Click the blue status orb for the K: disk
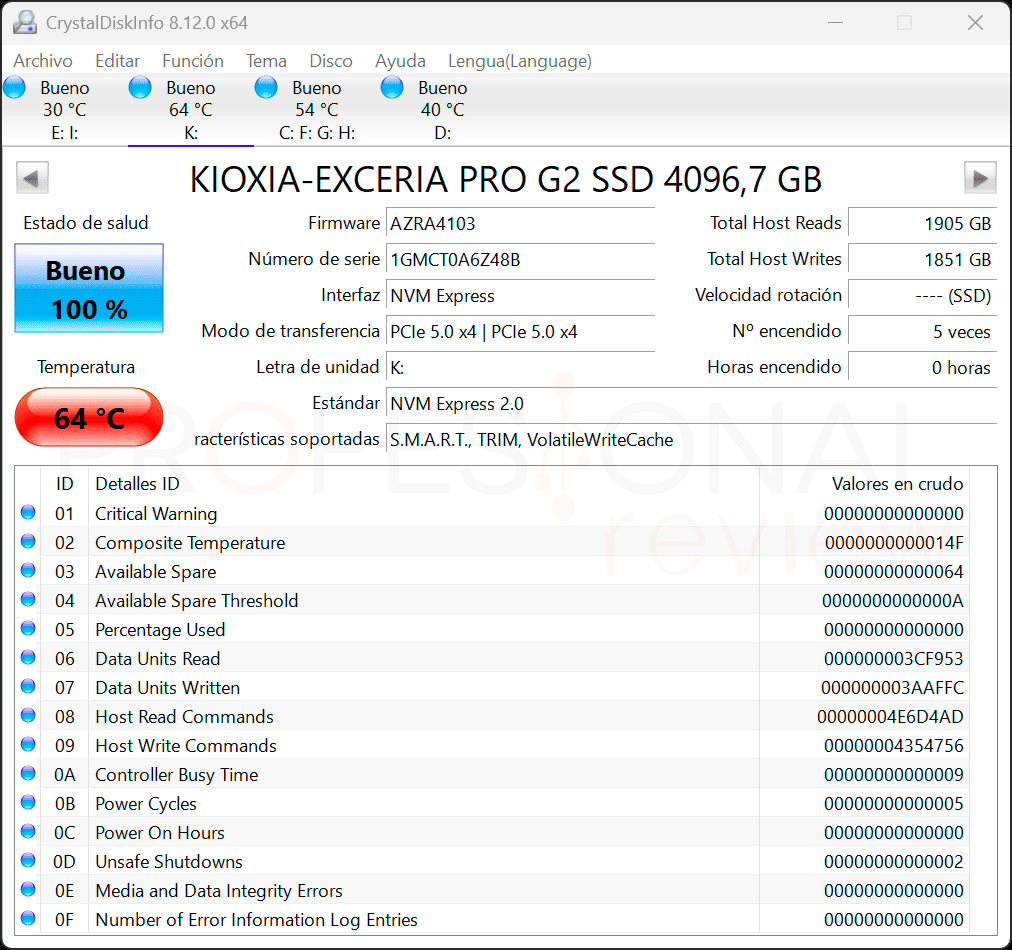This screenshot has height=950, width=1012. [140, 87]
